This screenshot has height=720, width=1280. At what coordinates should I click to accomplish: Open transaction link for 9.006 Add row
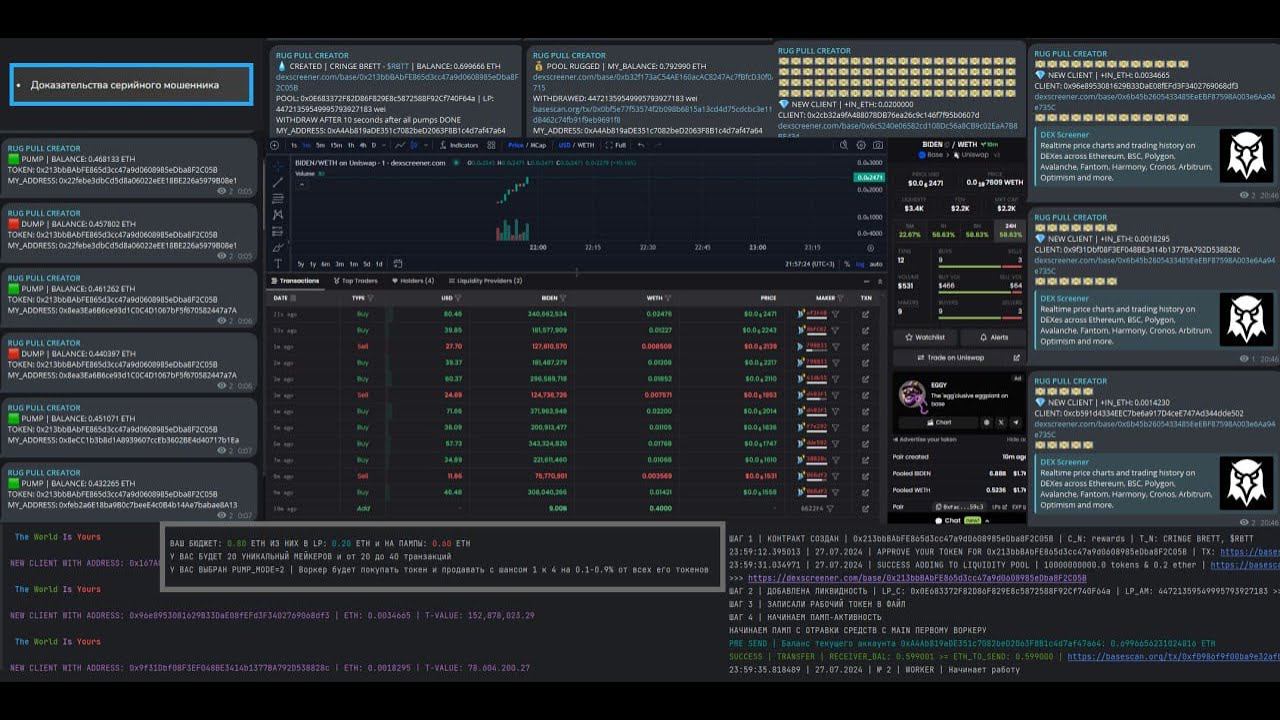point(865,508)
